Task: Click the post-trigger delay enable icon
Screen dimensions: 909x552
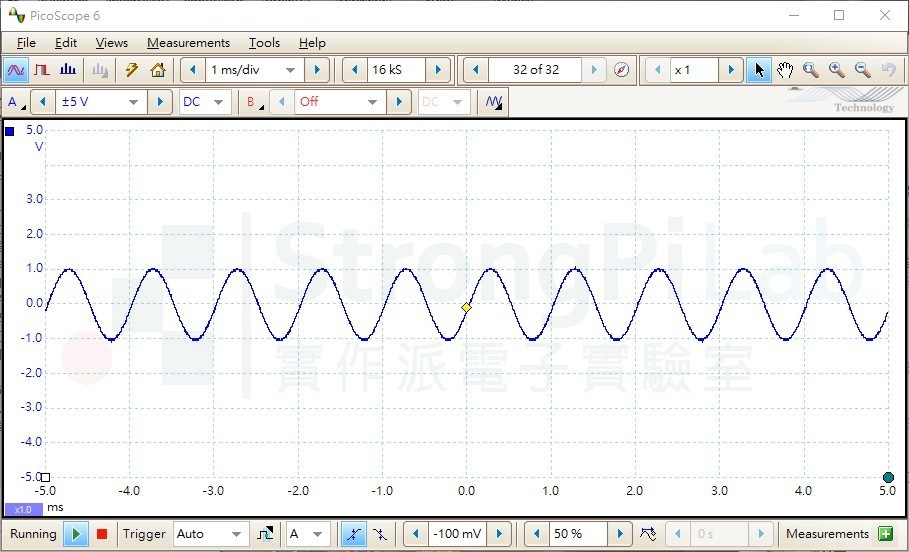Action: click(648, 534)
